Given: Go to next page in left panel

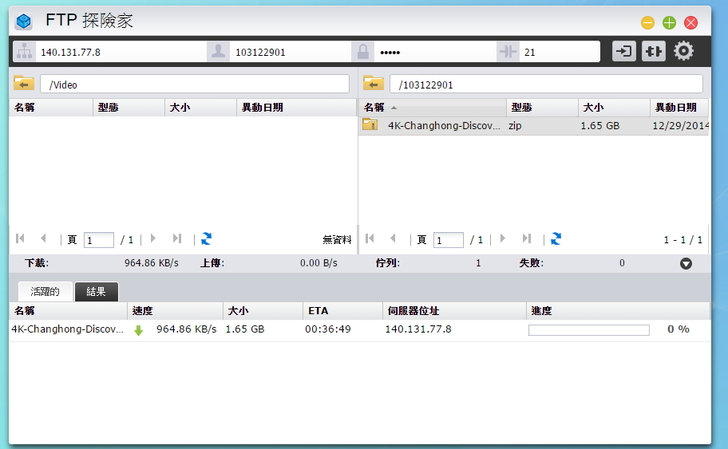Looking at the screenshot, I should 153,239.
